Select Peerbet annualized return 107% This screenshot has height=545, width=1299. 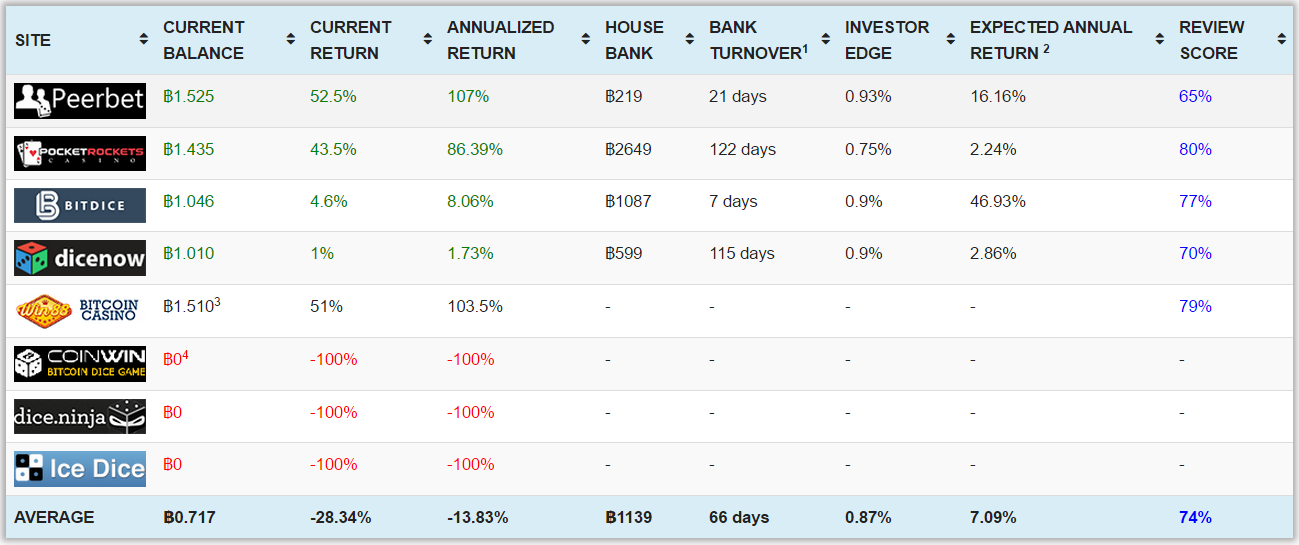pos(468,97)
